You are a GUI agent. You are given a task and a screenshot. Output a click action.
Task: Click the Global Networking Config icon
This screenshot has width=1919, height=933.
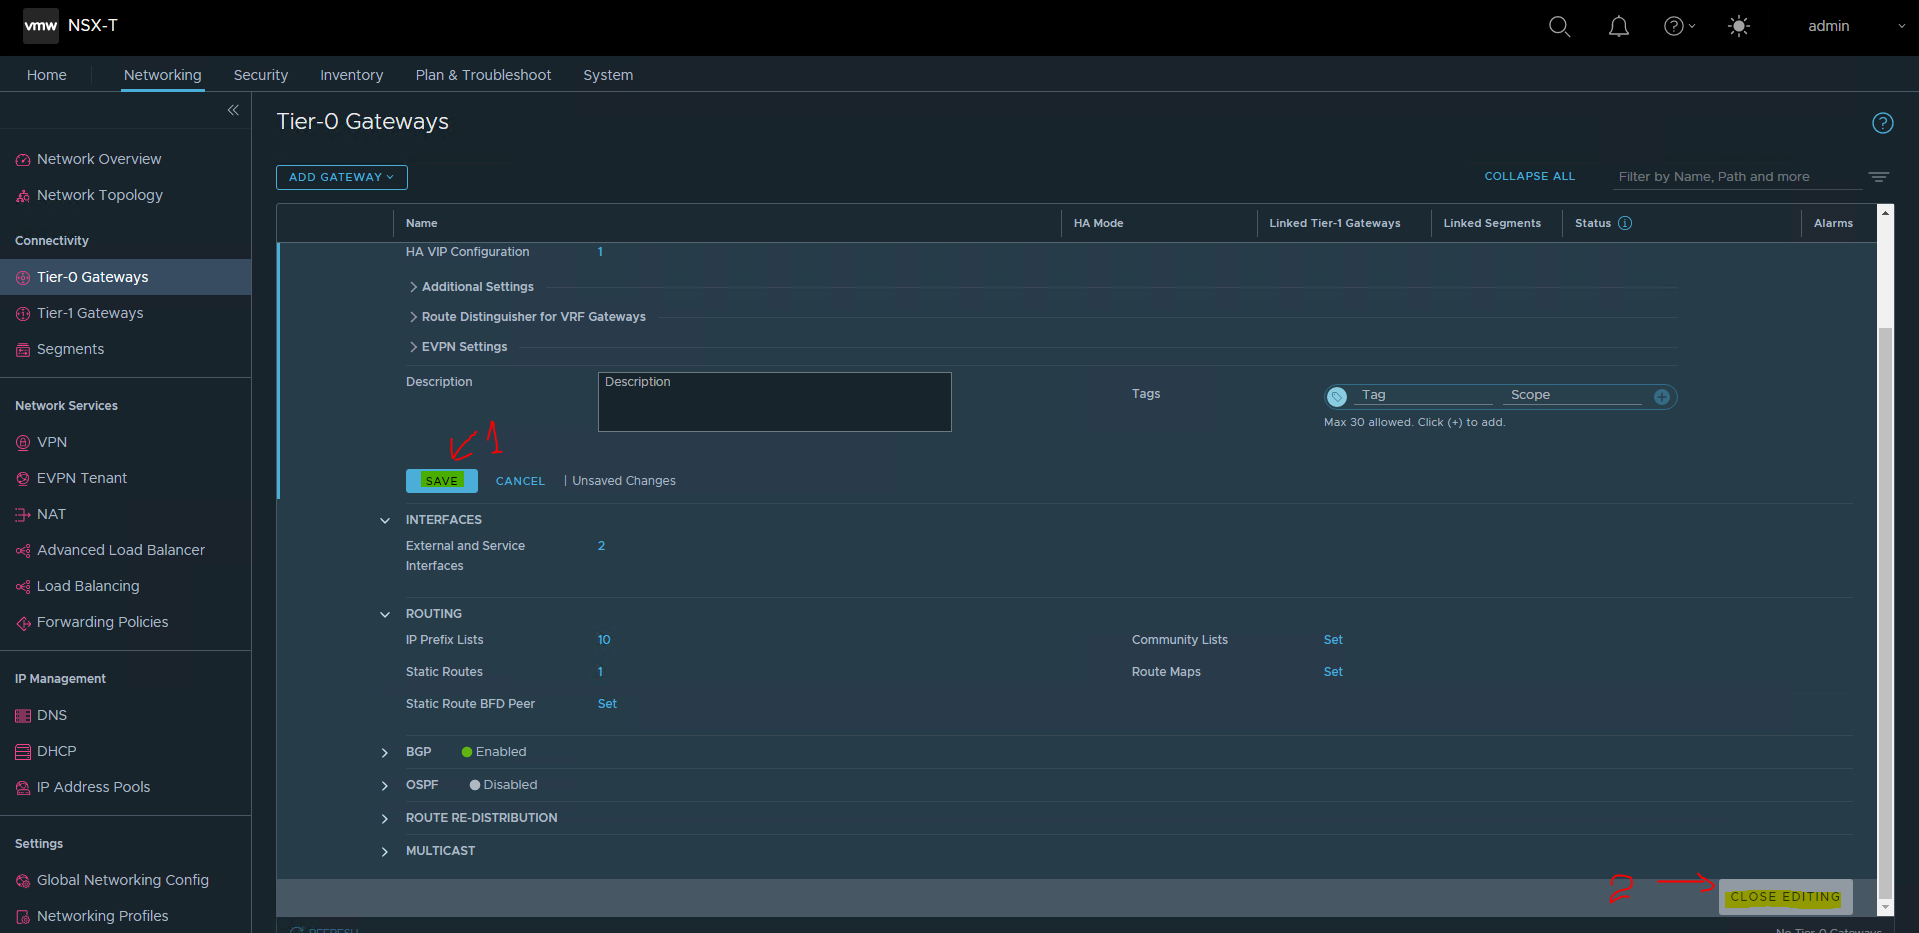pyautogui.click(x=23, y=881)
